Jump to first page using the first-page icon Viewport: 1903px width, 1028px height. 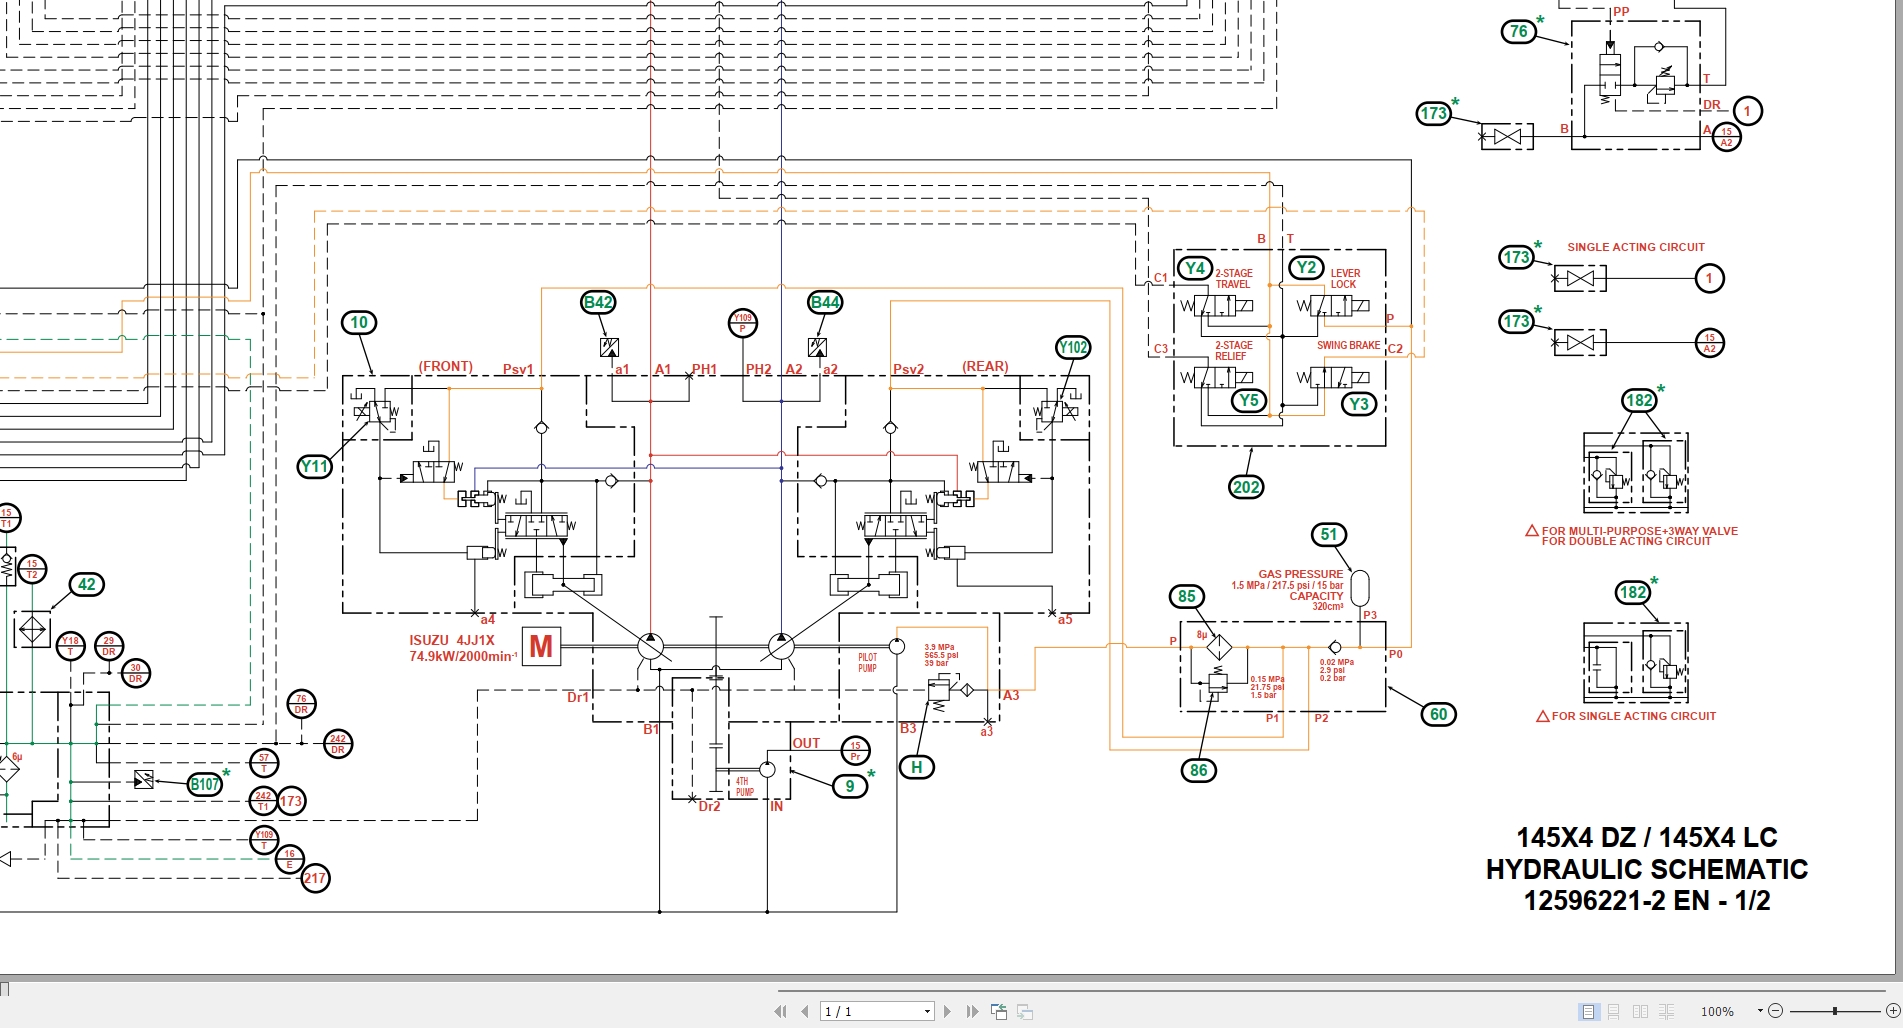781,1011
